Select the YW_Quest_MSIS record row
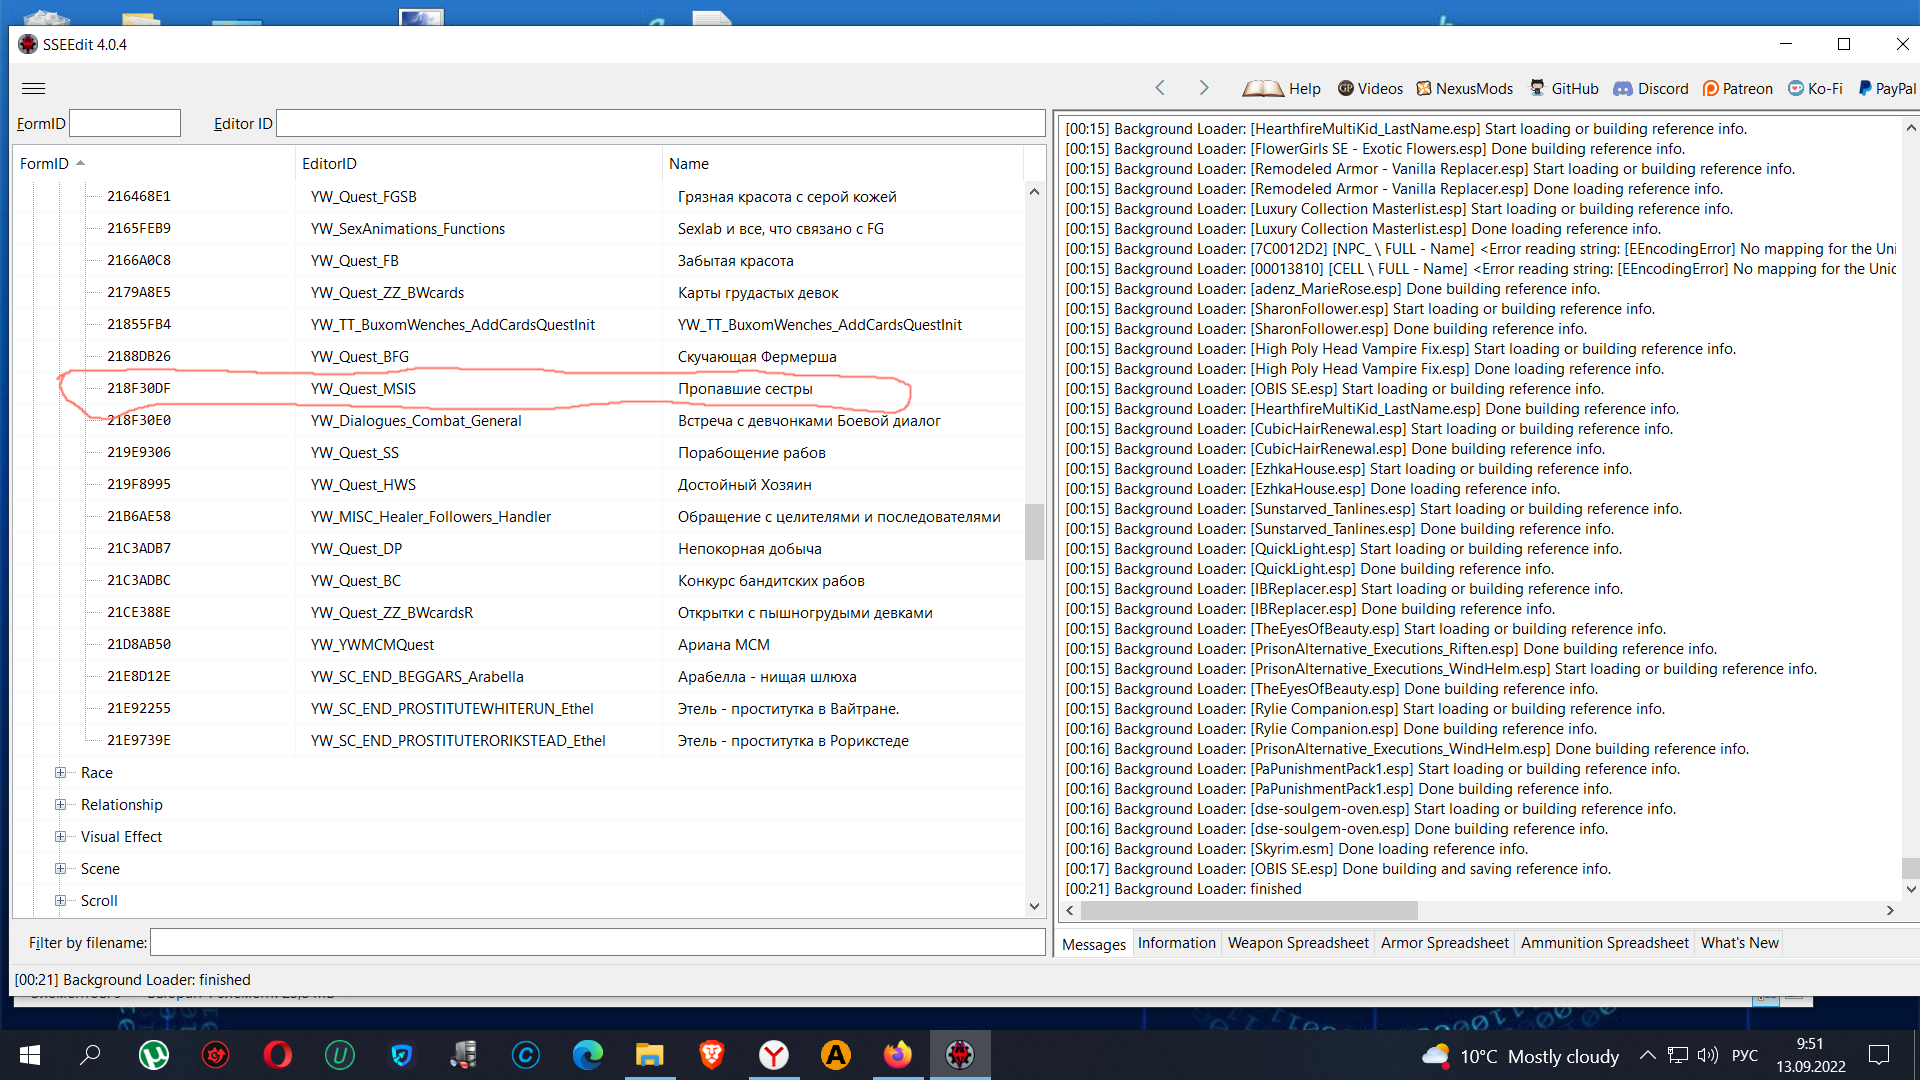This screenshot has height=1080, width=1920. point(363,389)
